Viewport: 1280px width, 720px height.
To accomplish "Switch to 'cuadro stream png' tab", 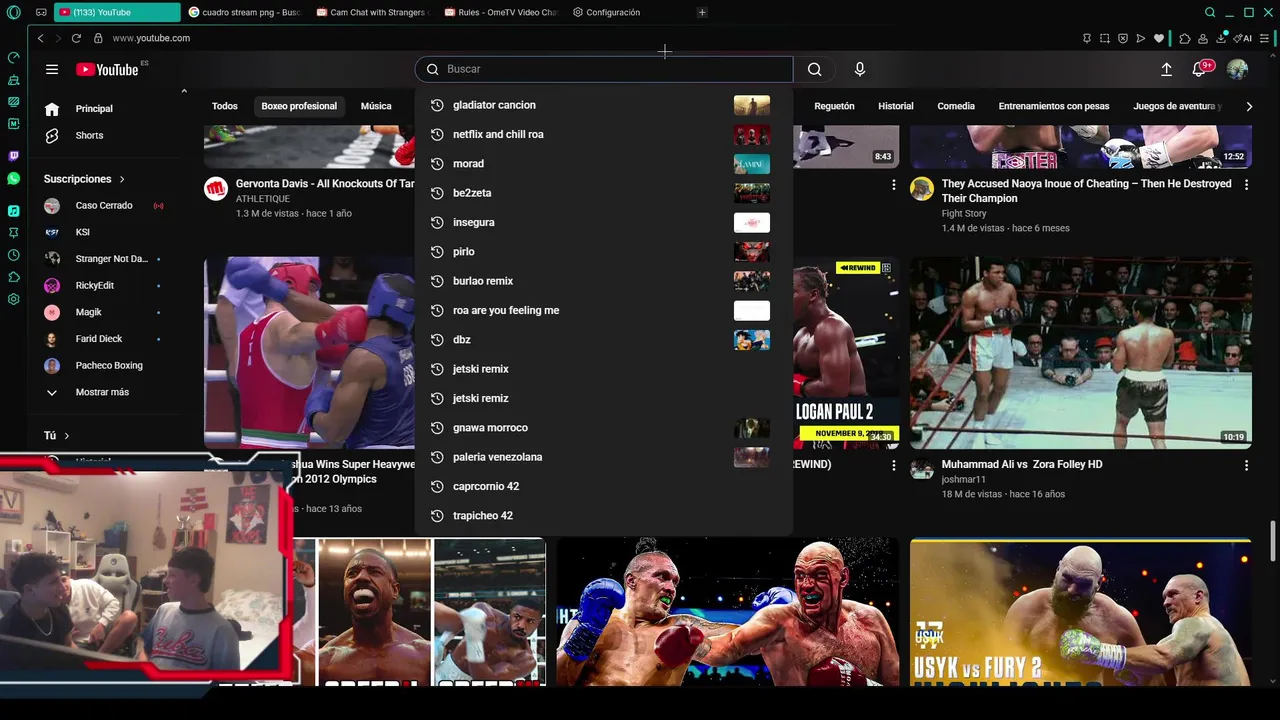I will point(246,12).
